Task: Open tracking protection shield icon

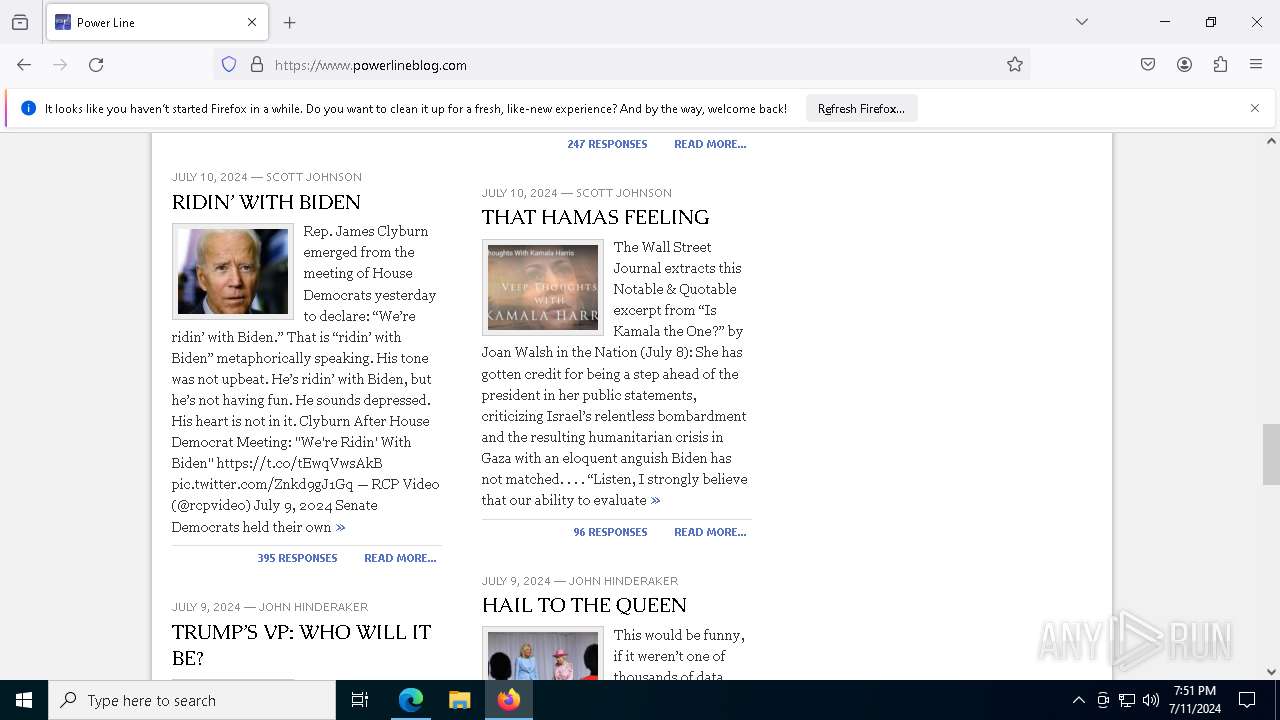Action: click(x=229, y=65)
